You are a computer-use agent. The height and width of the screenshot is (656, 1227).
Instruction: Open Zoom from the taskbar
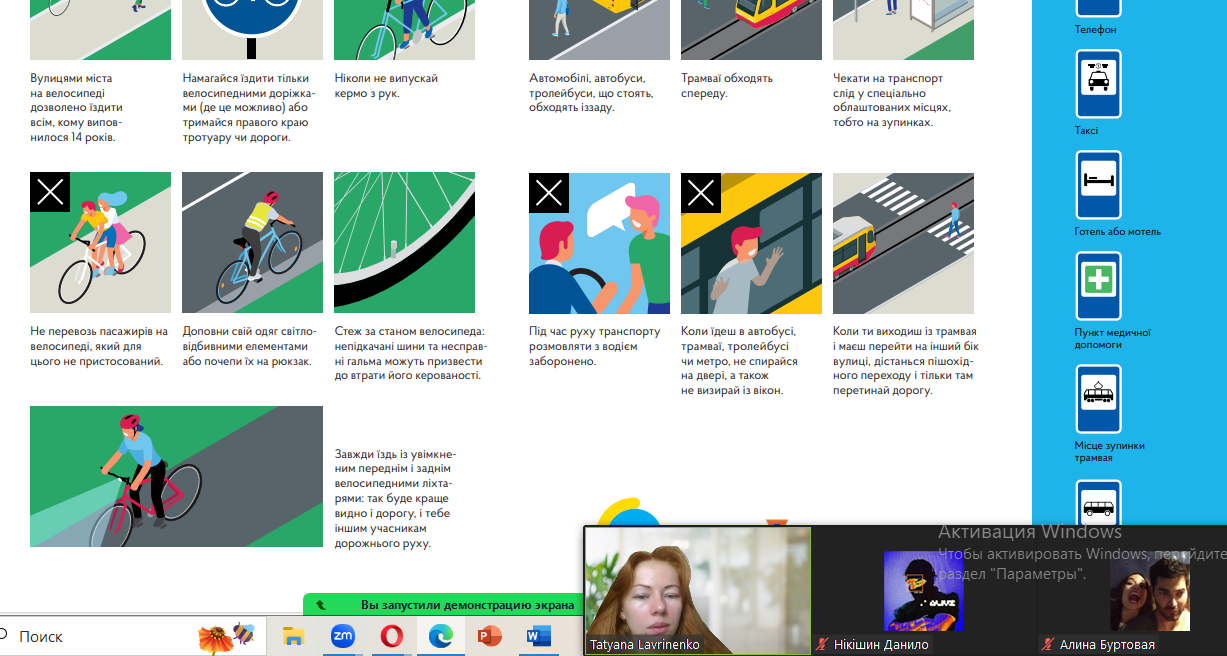point(344,636)
